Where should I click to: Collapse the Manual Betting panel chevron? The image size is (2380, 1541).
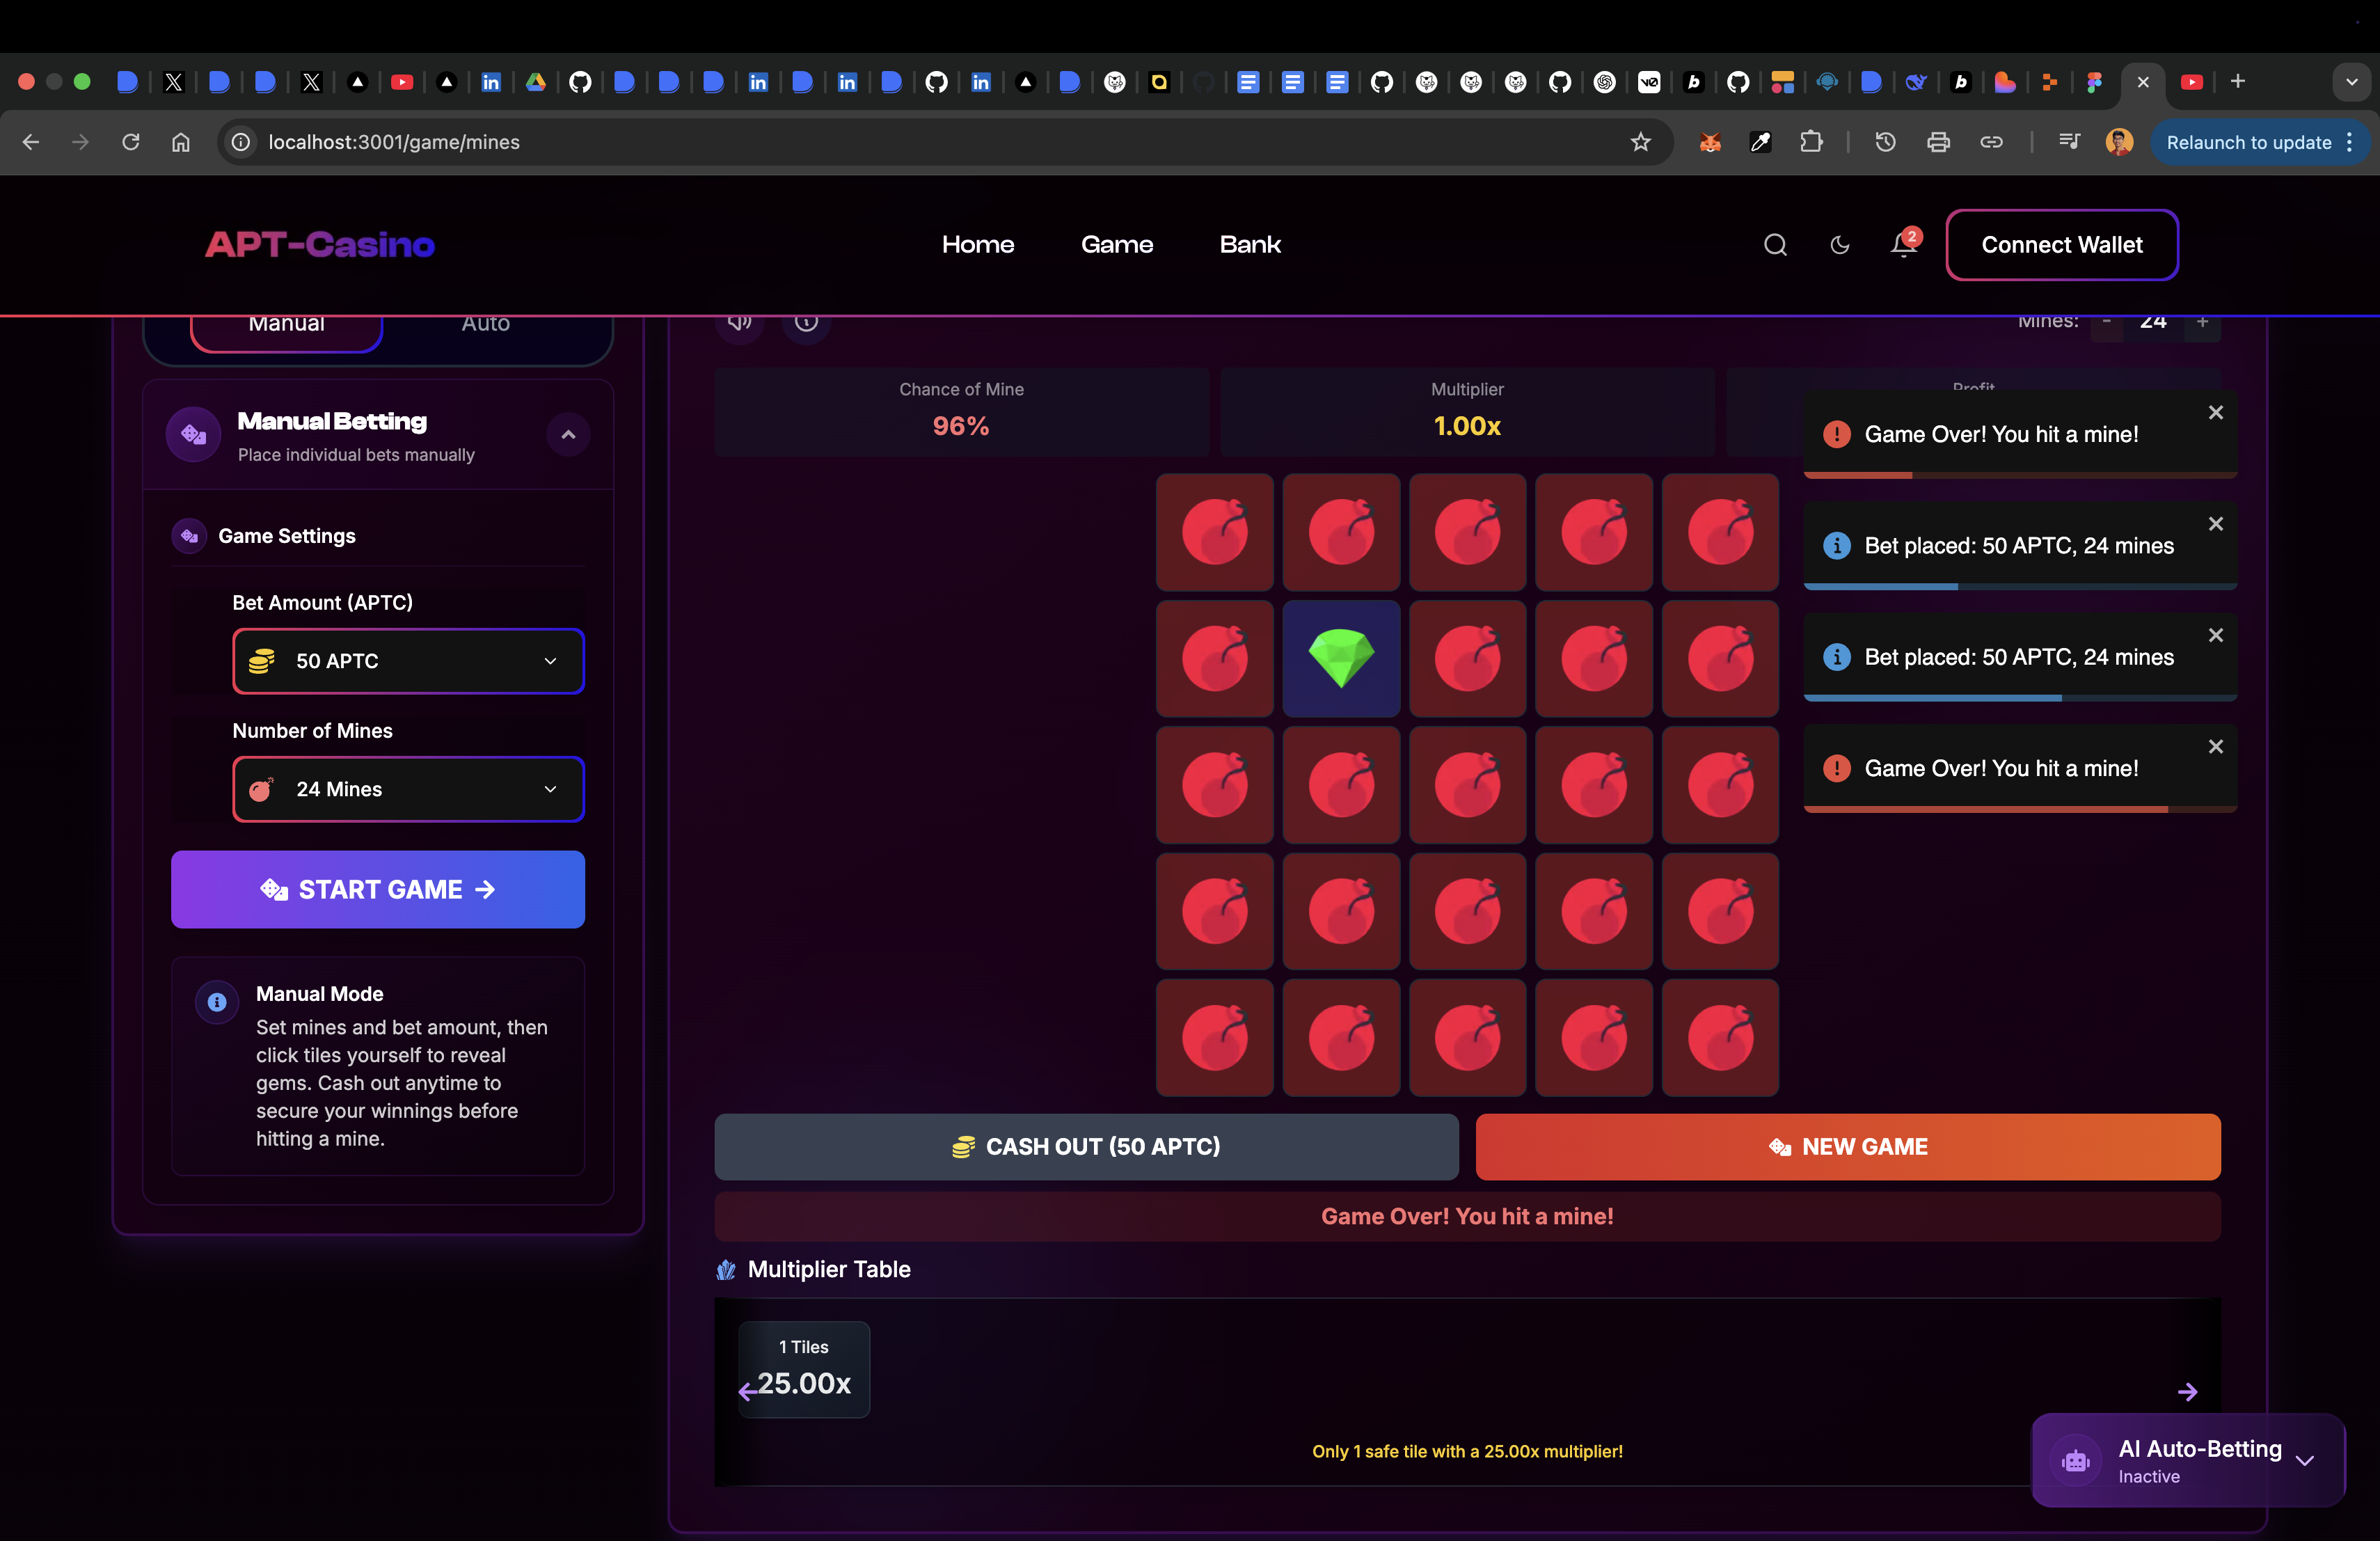568,435
